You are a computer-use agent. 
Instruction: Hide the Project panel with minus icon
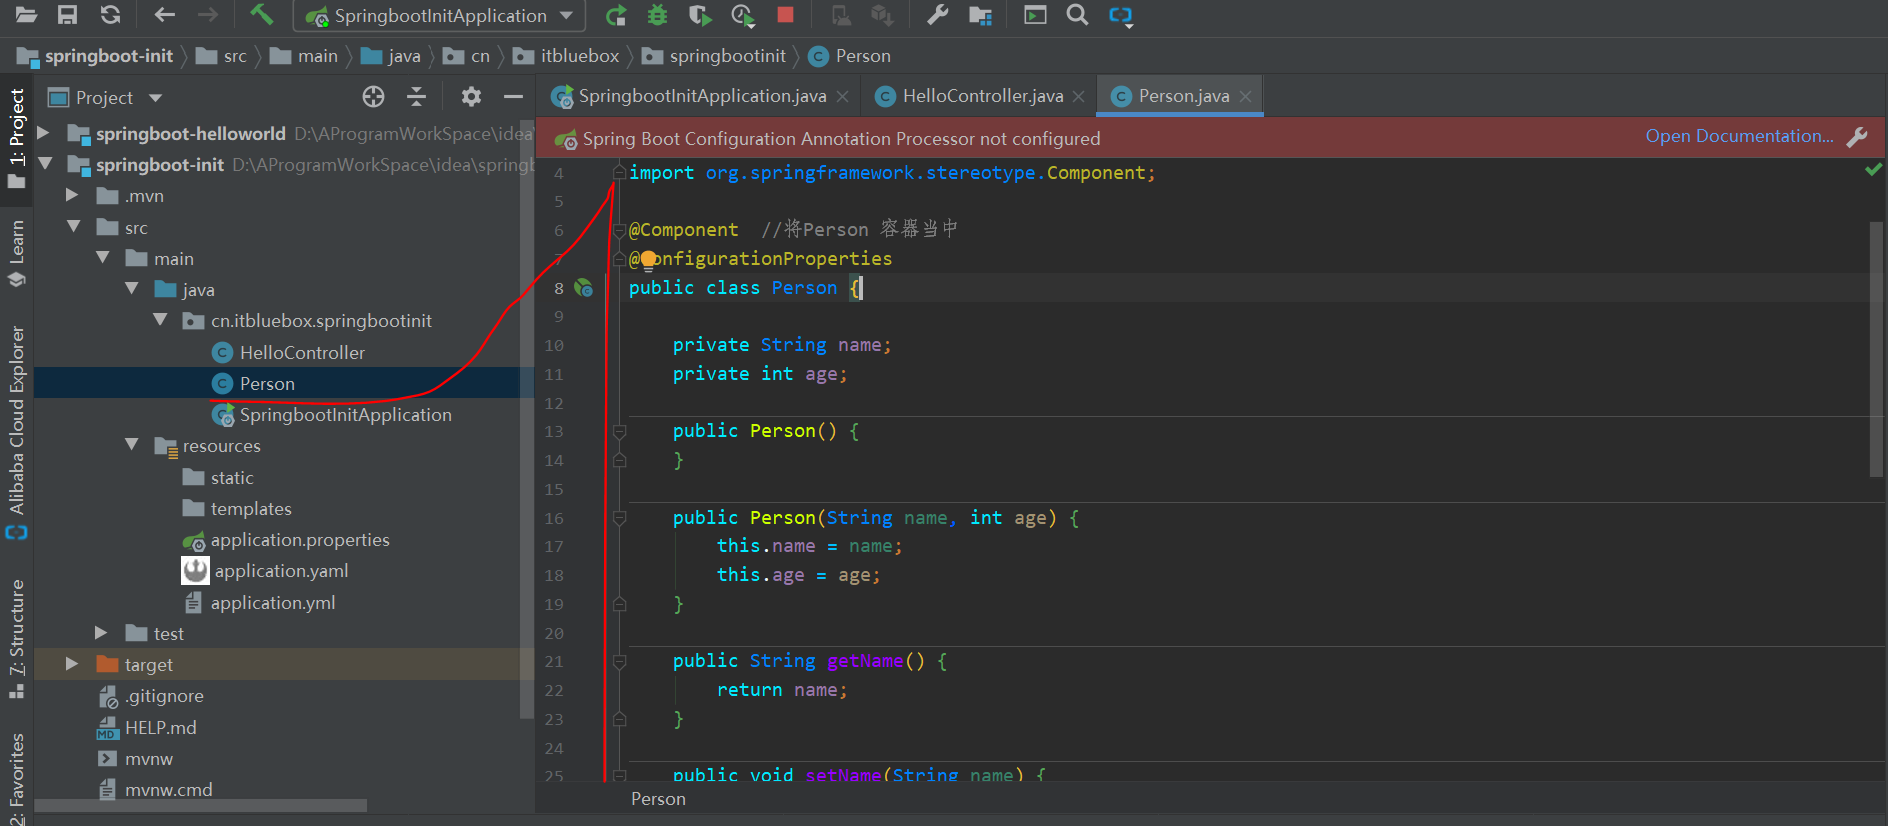click(x=513, y=96)
